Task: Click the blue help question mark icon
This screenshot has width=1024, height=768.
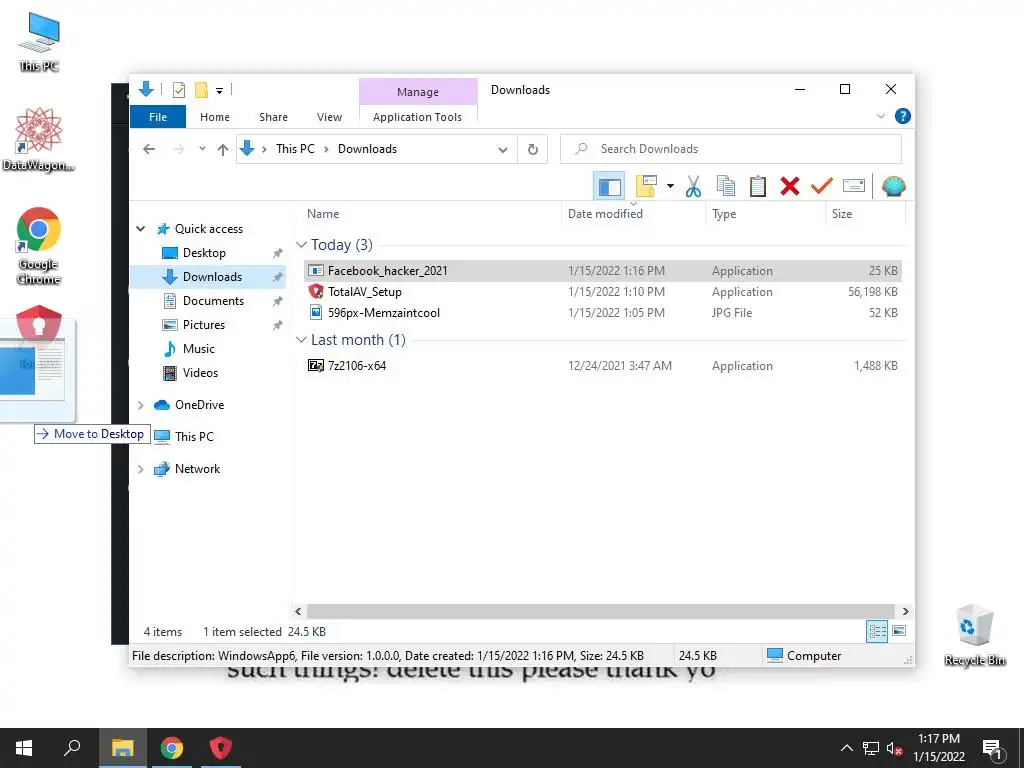Action: point(903,116)
